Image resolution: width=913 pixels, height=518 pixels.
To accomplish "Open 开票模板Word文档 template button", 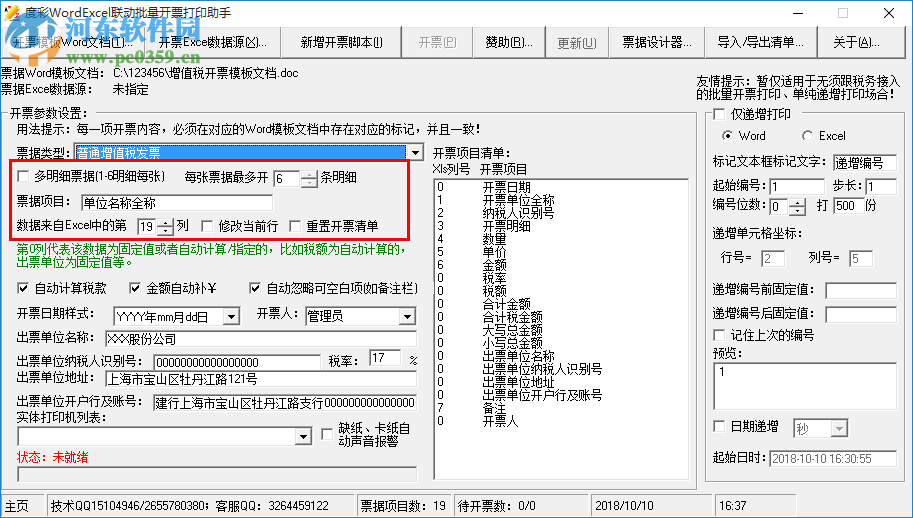I will tap(73, 42).
